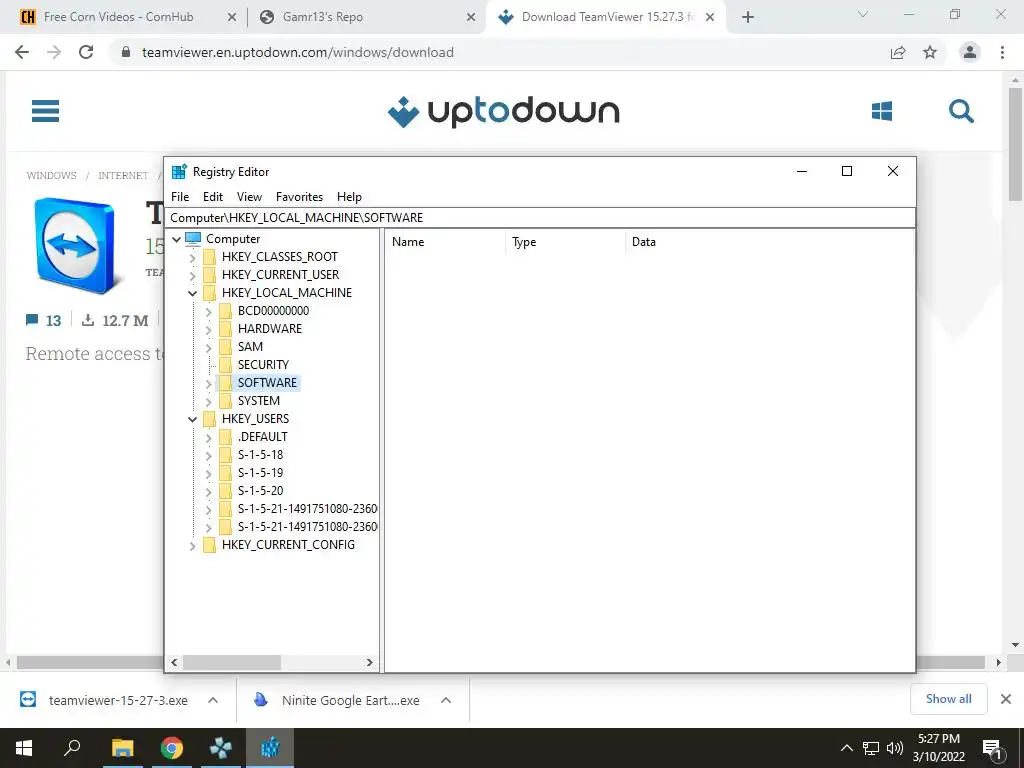Show hidden tray icons chevron
Screen dimensions: 1024x768
846,748
